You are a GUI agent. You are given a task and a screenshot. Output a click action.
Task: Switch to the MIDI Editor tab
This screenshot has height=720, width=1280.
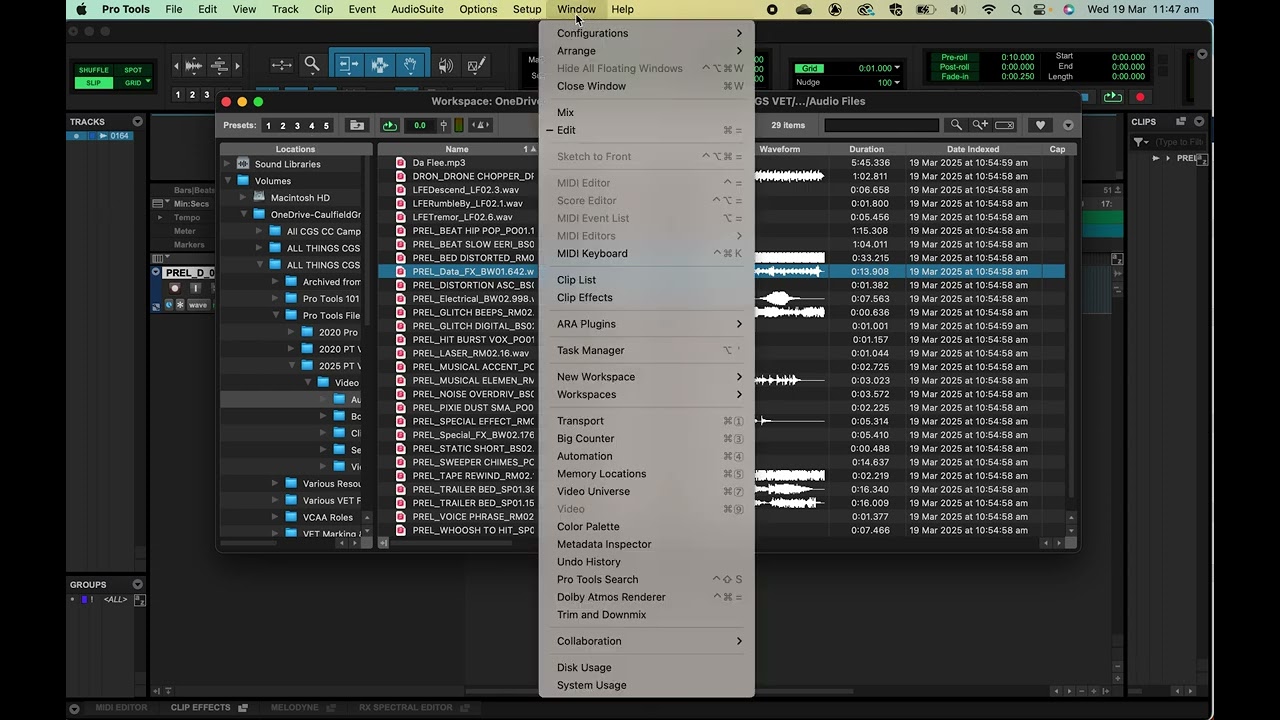[x=121, y=708]
